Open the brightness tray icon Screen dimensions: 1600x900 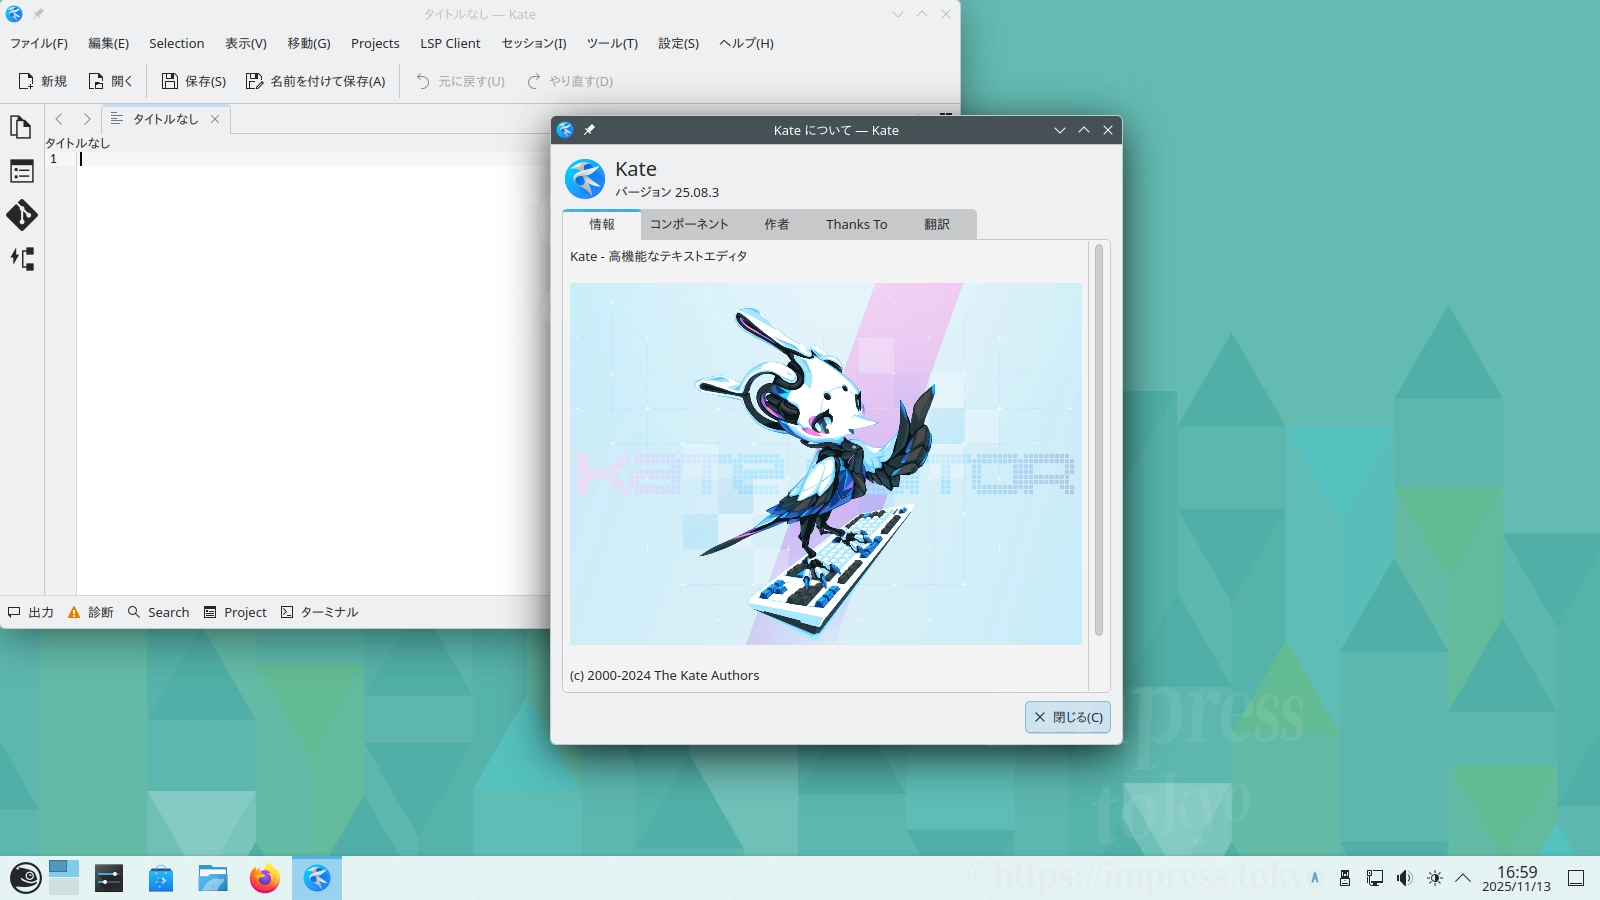pyautogui.click(x=1435, y=878)
